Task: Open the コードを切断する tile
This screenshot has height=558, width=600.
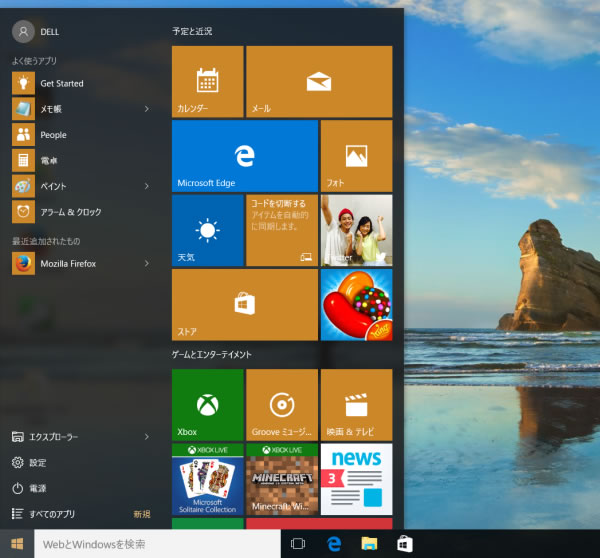Action: pos(282,230)
